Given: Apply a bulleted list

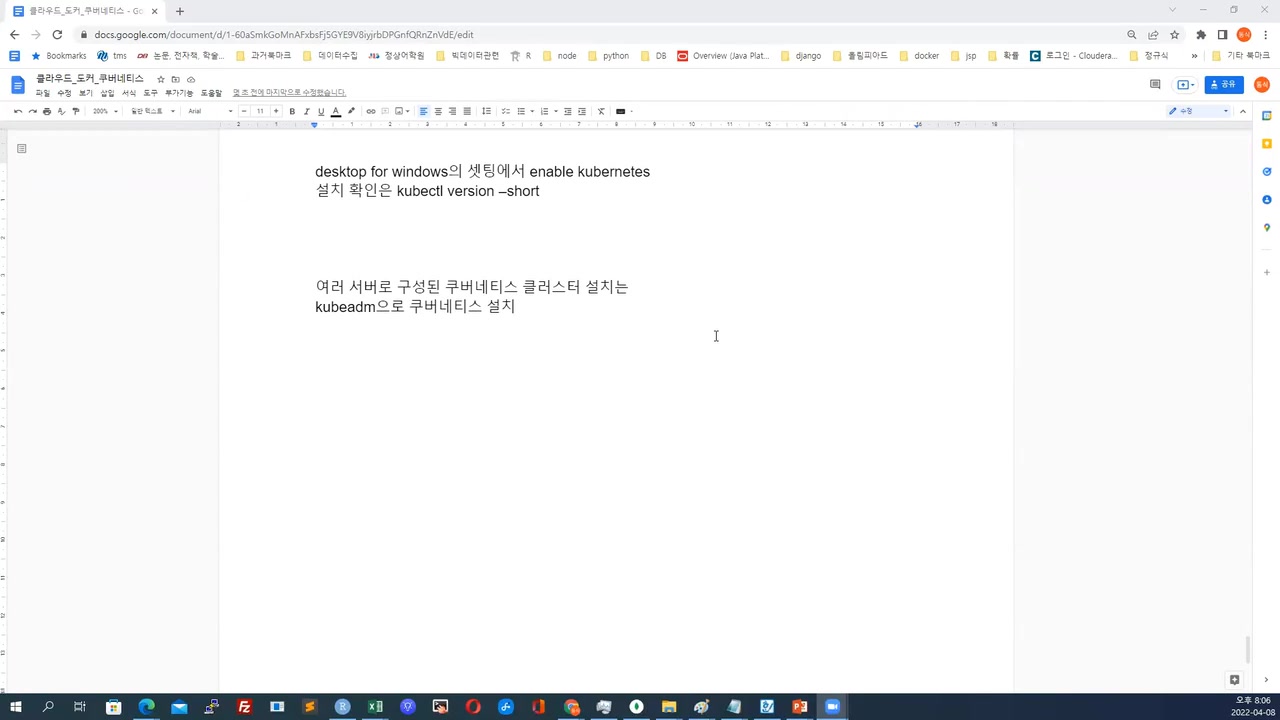Looking at the screenshot, I should pos(522,111).
